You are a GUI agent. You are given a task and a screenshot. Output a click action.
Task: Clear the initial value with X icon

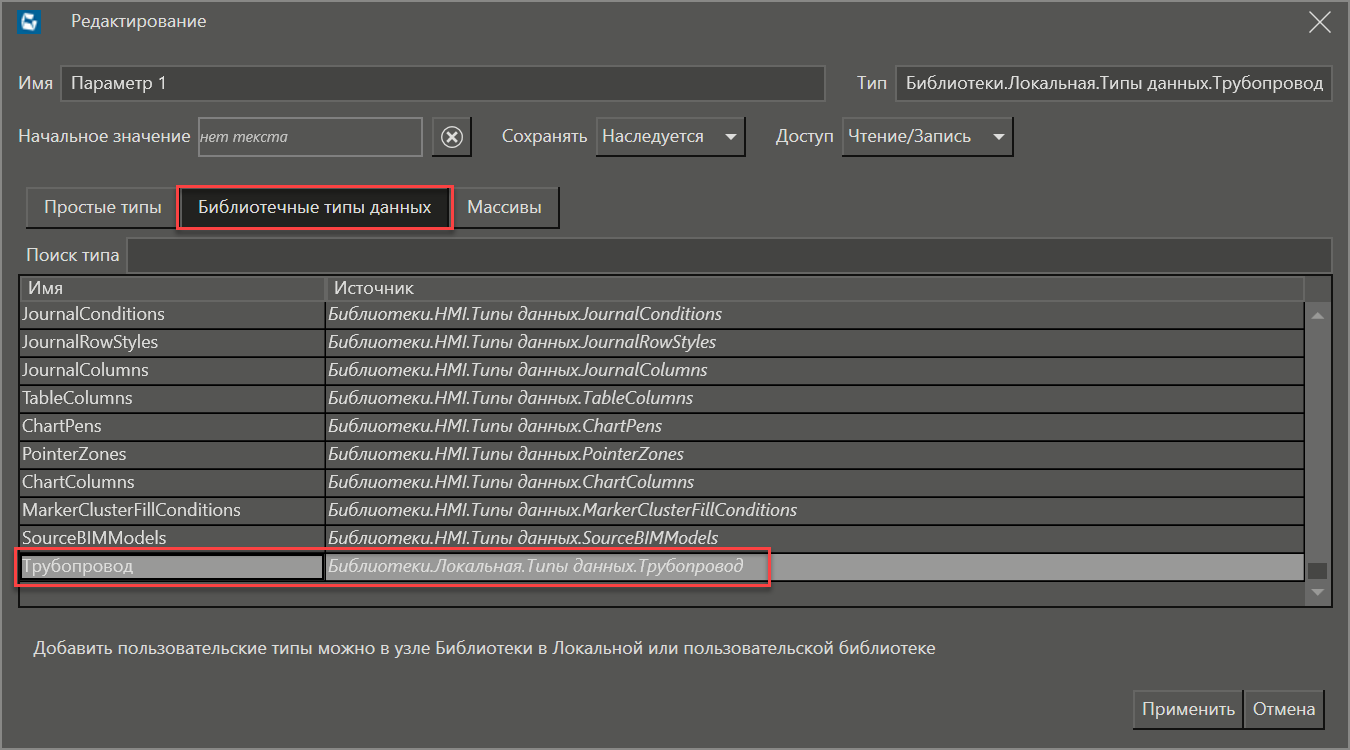tap(452, 137)
